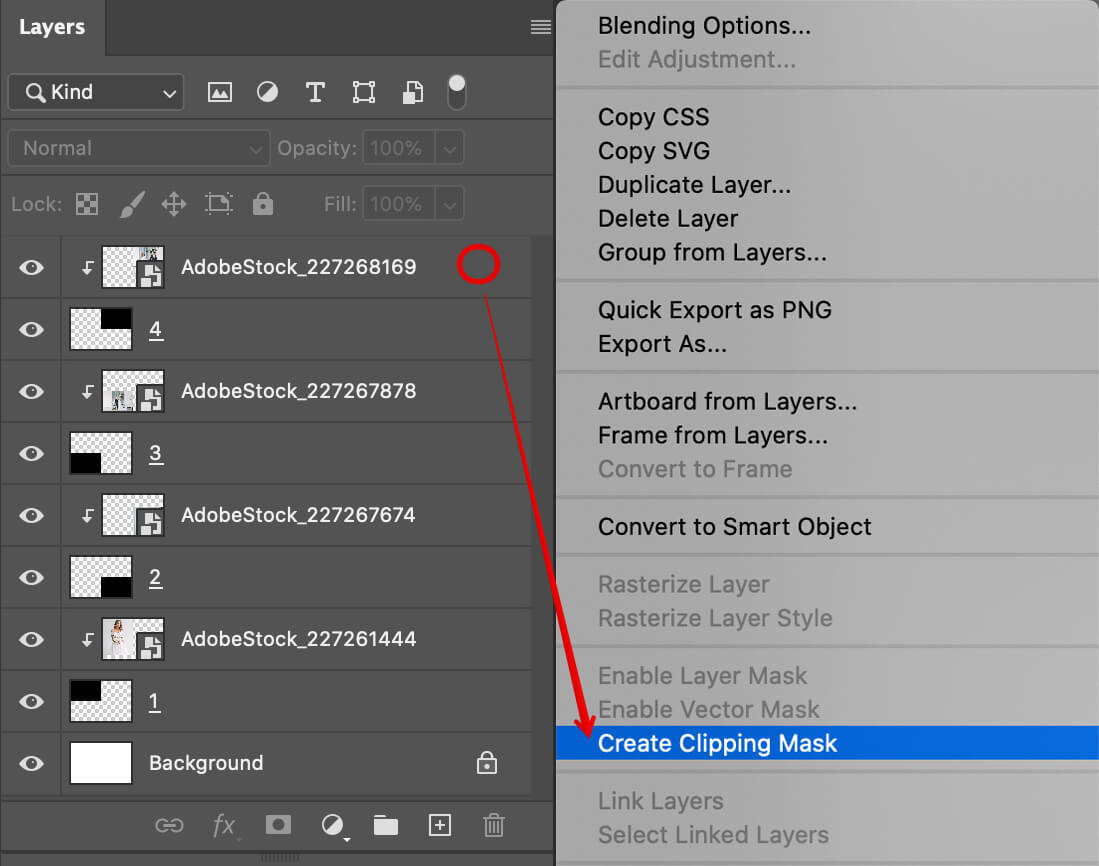Select Convert to Smart Object menu item
The height and width of the screenshot is (866, 1099).
tap(734, 526)
